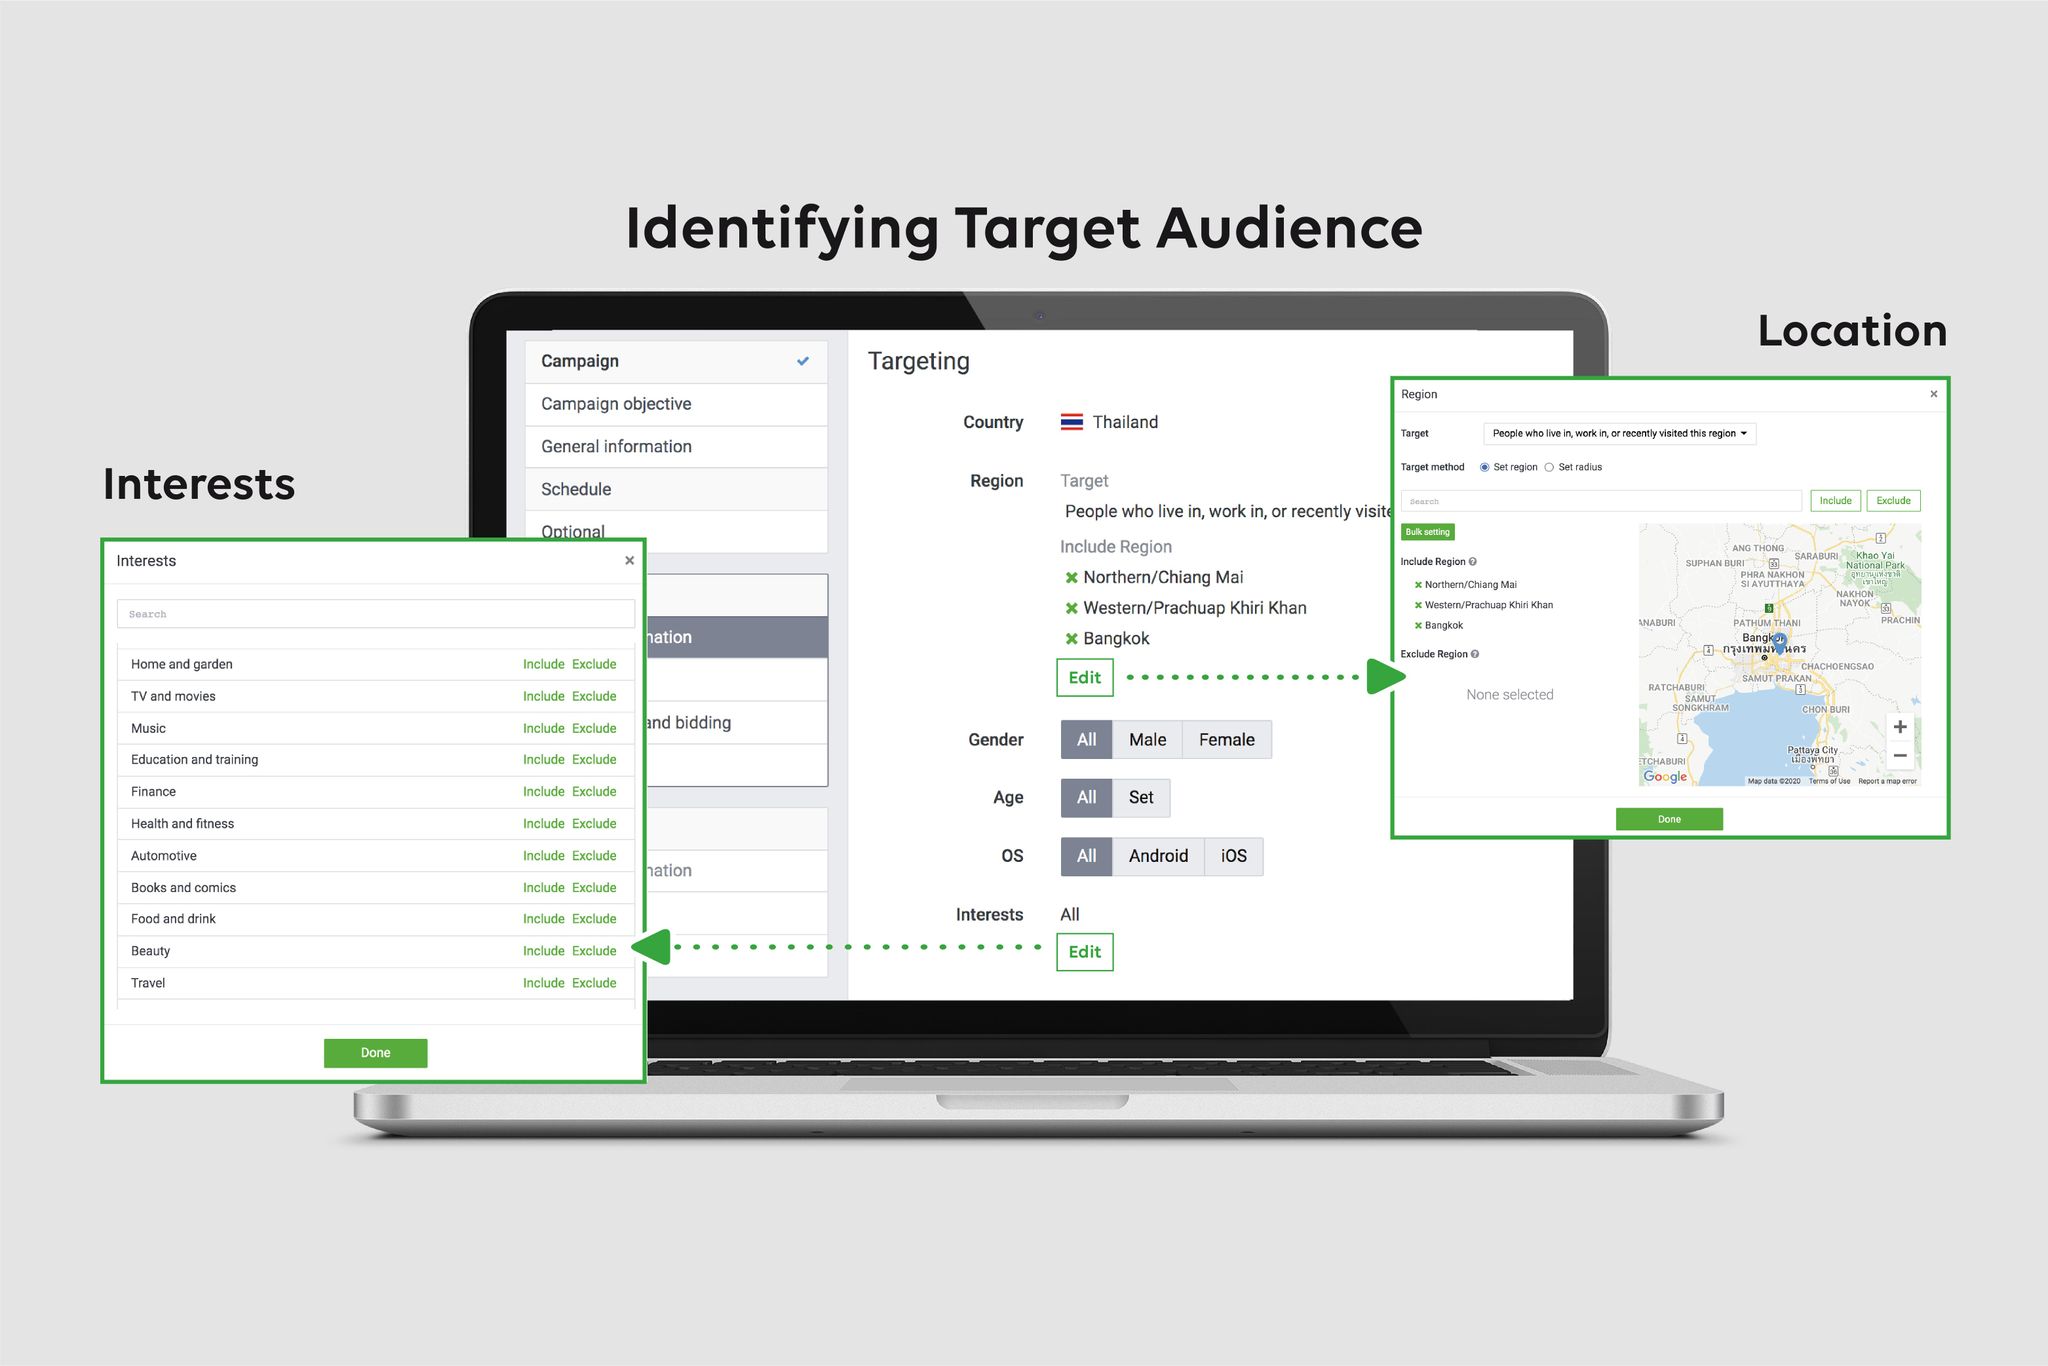Select Set region radio button
The width and height of the screenshot is (2048, 1366).
click(1485, 467)
